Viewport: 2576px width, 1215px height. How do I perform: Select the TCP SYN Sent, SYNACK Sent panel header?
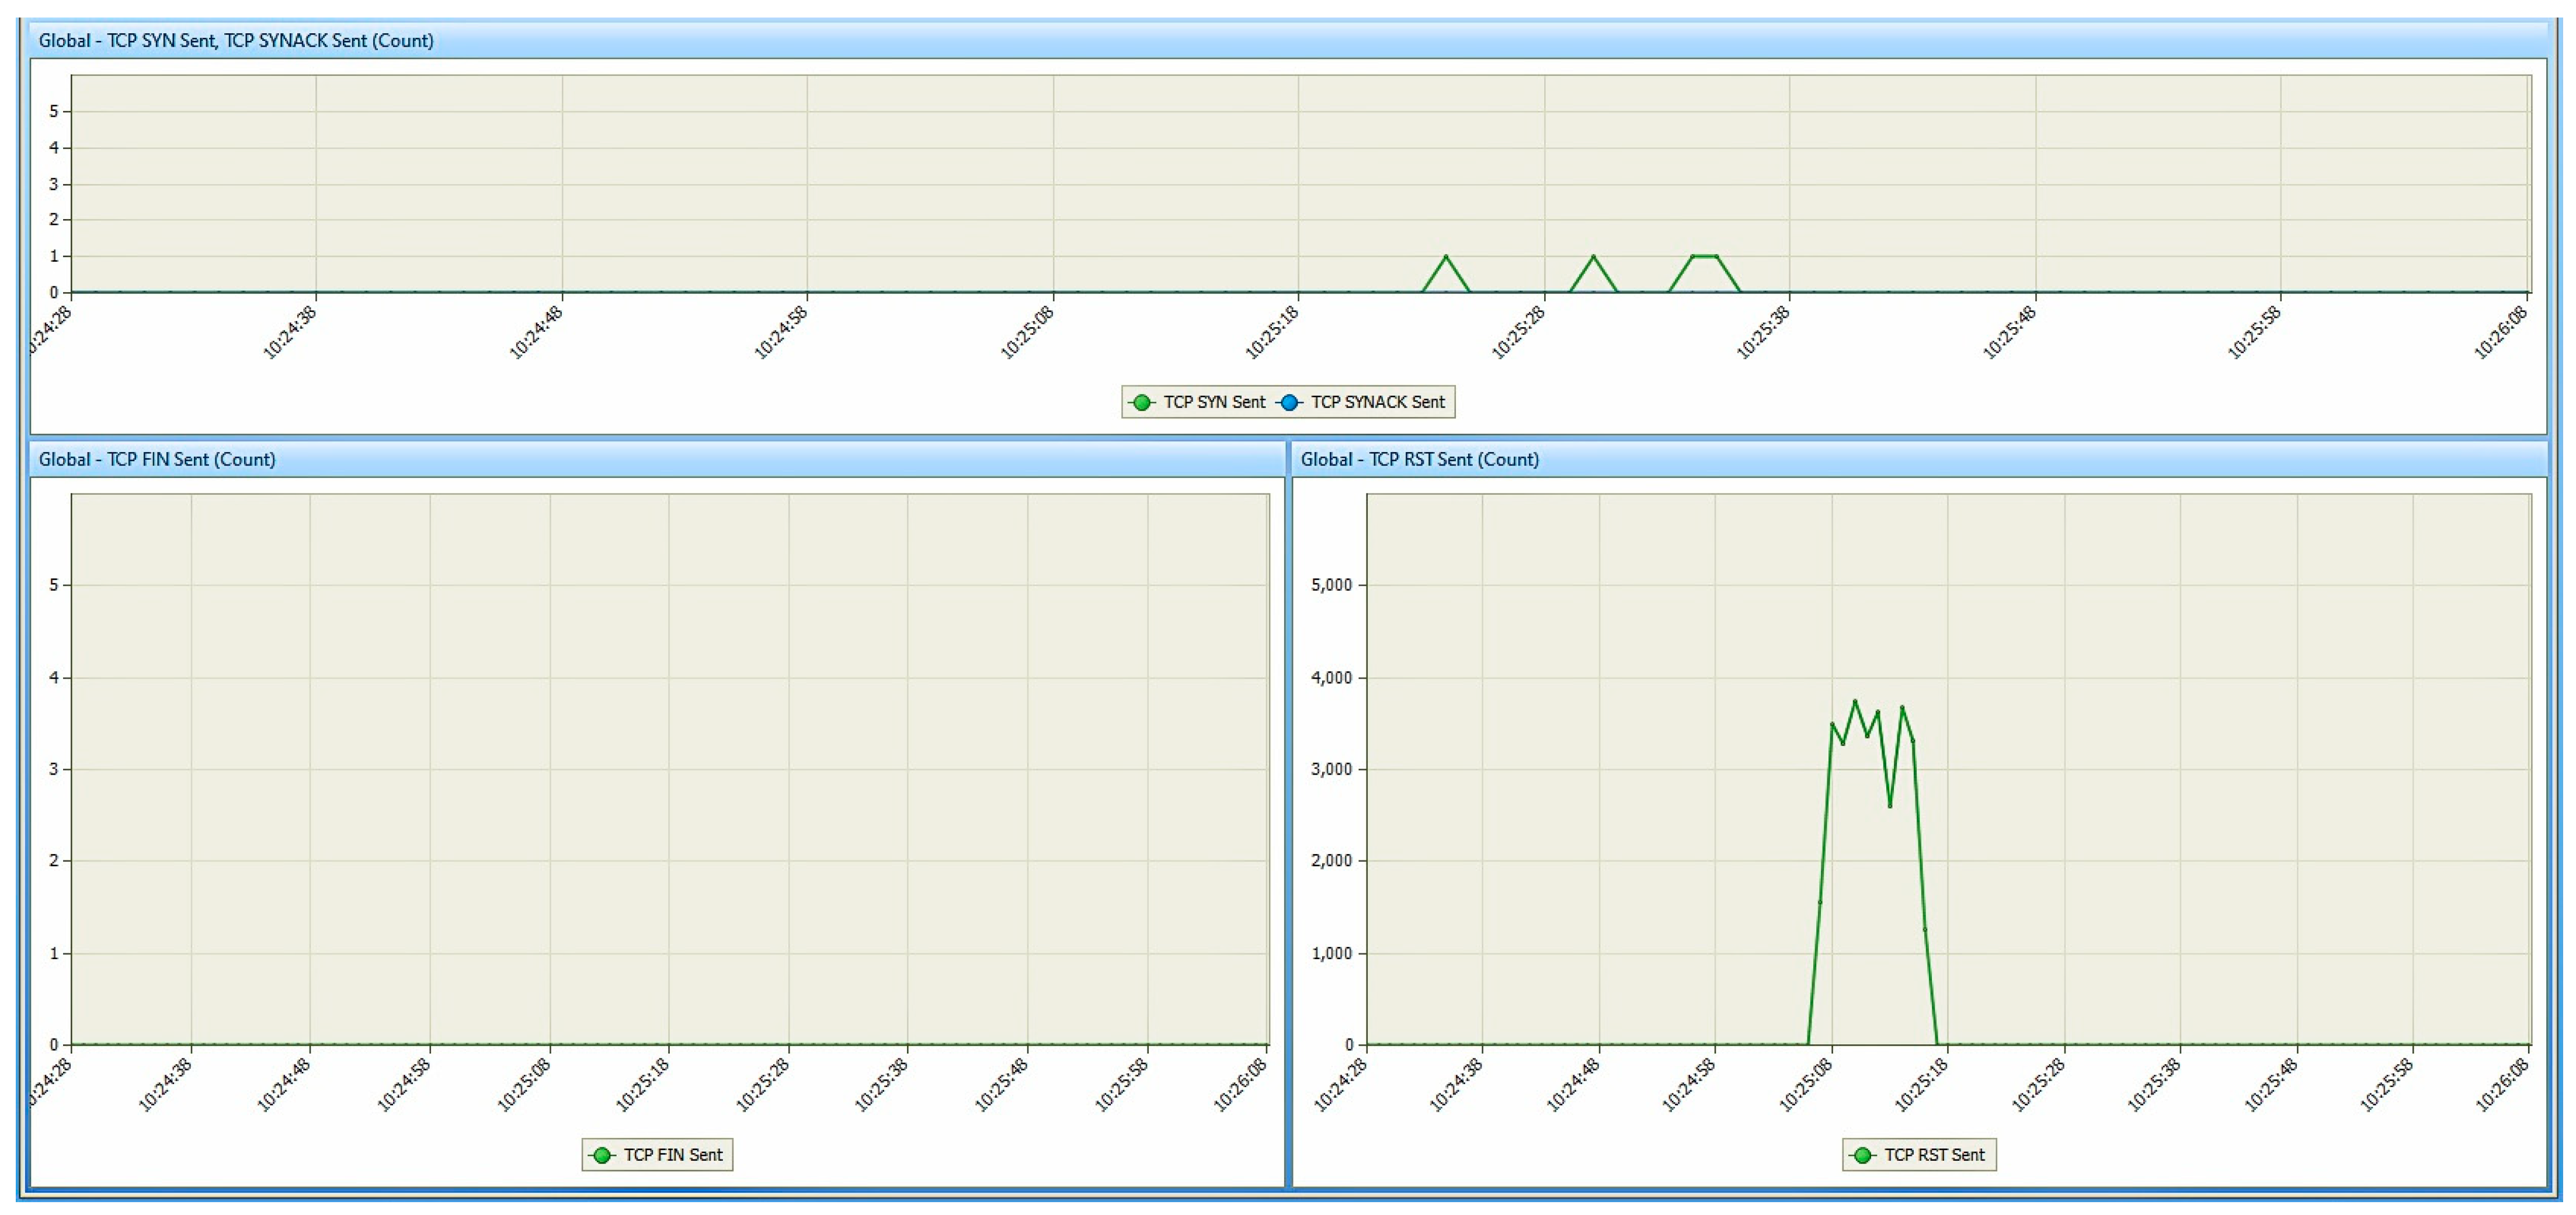tap(236, 41)
